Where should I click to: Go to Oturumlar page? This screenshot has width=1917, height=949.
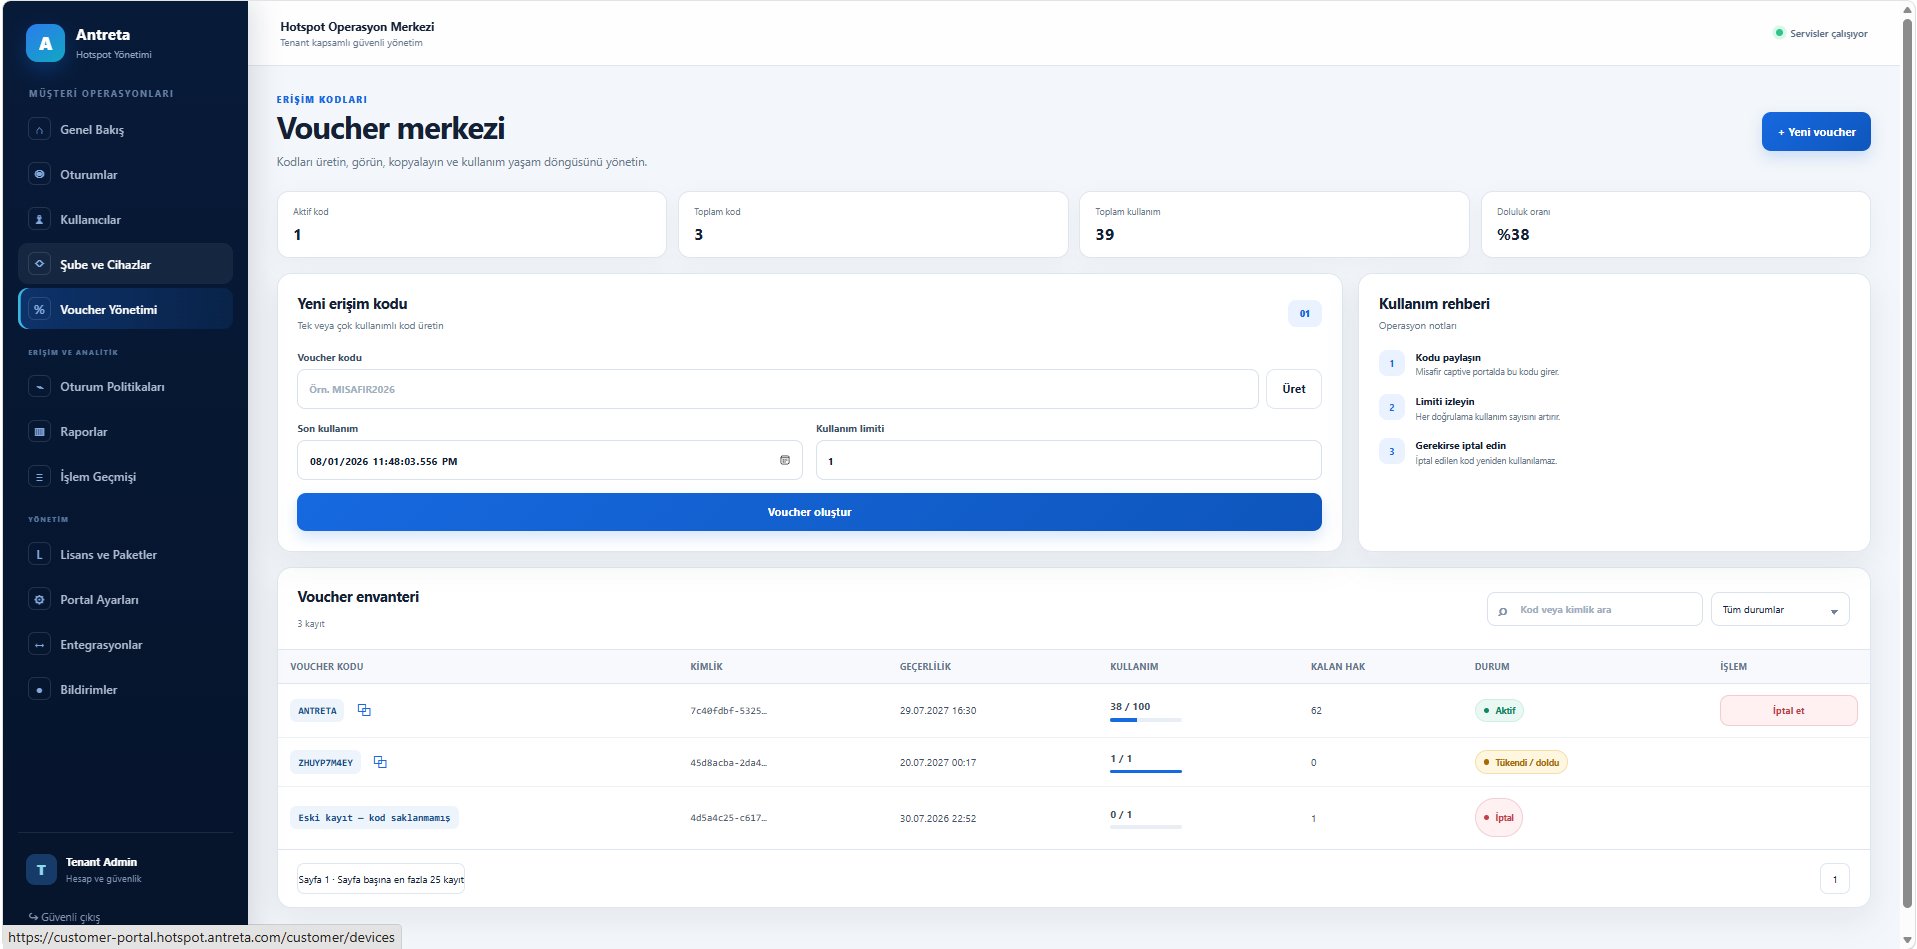pyautogui.click(x=125, y=175)
